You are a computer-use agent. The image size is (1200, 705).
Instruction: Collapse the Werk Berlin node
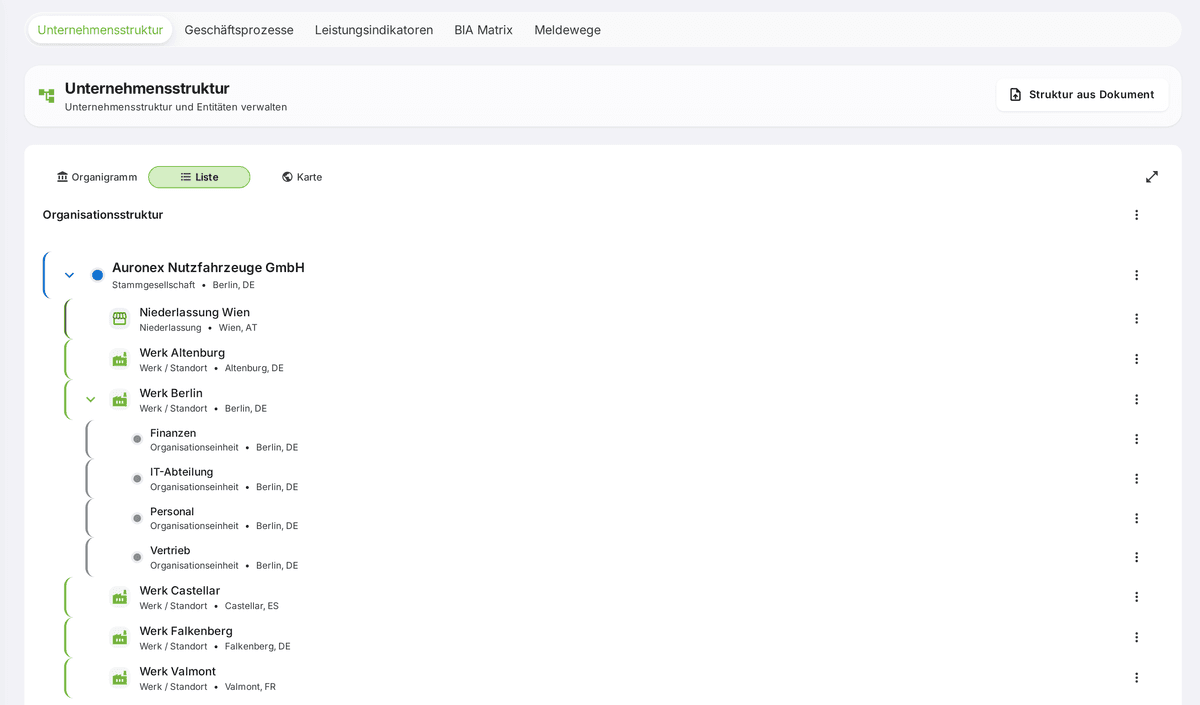[91, 399]
